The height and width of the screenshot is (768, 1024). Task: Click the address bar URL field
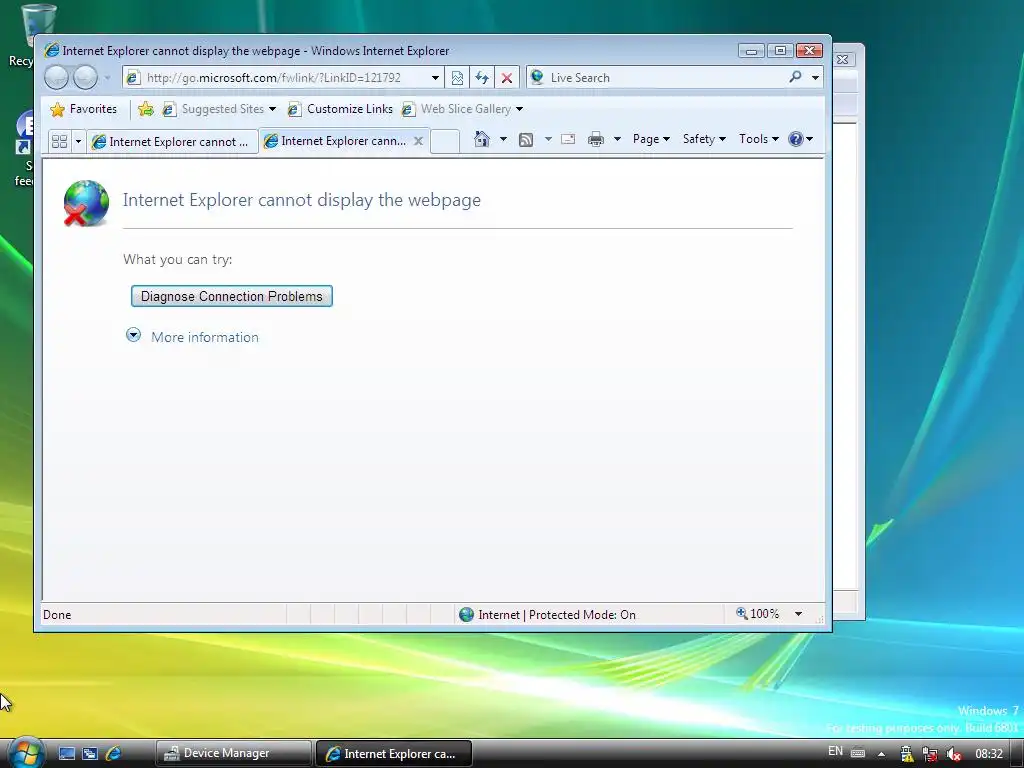tap(283, 78)
